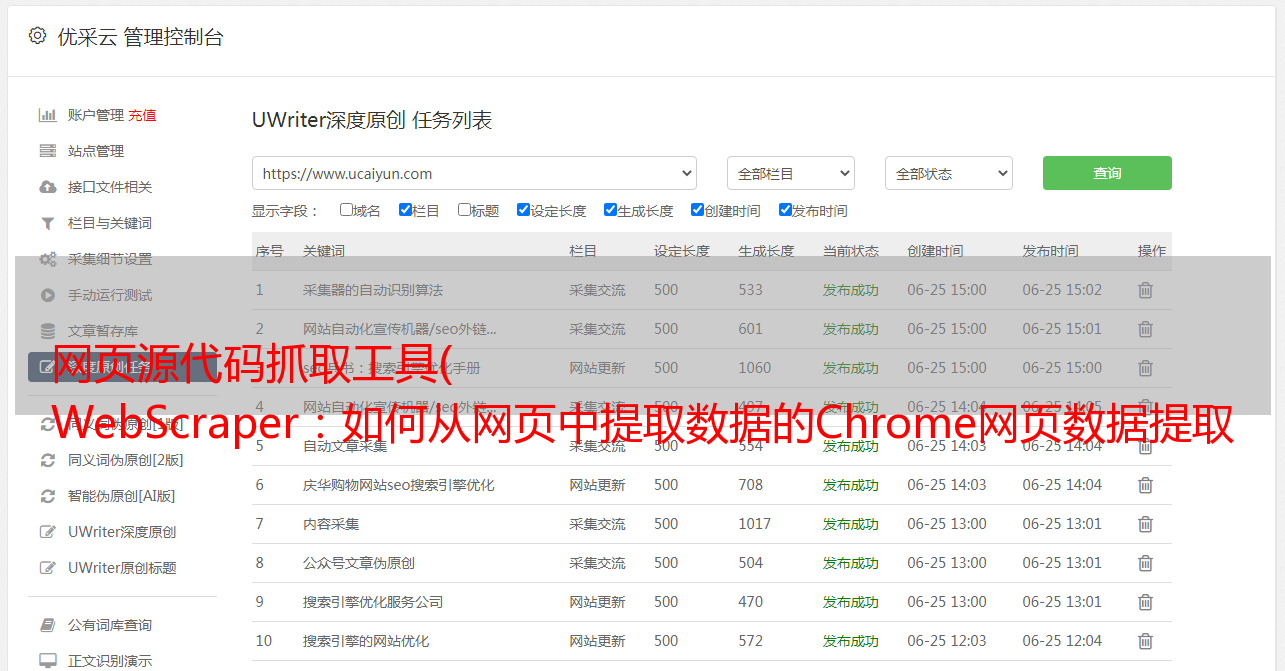Image resolution: width=1285 pixels, height=671 pixels.
Task: Click the UWriter深度原创 任务列表 heading
Action: 372,120
